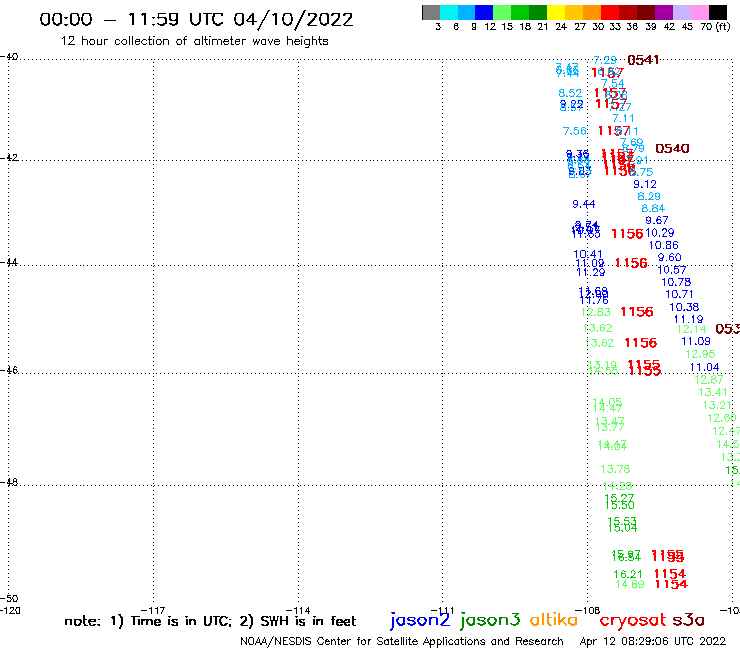Screen dimensions: 740x650
Task: Click the '12.83' wave height value
Action: click(x=596, y=312)
